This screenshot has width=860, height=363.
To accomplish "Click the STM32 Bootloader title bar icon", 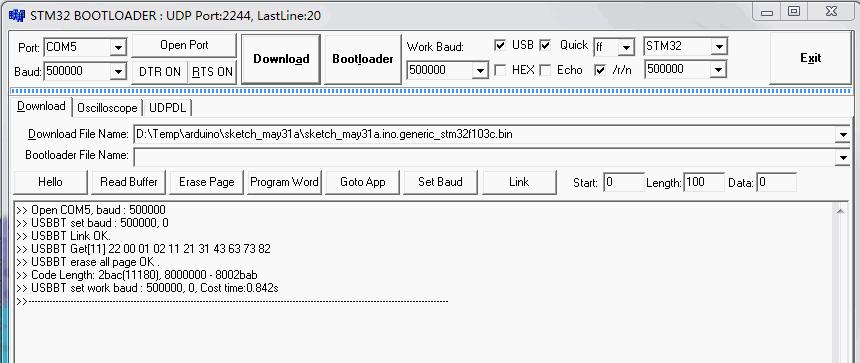I will pos(16,15).
